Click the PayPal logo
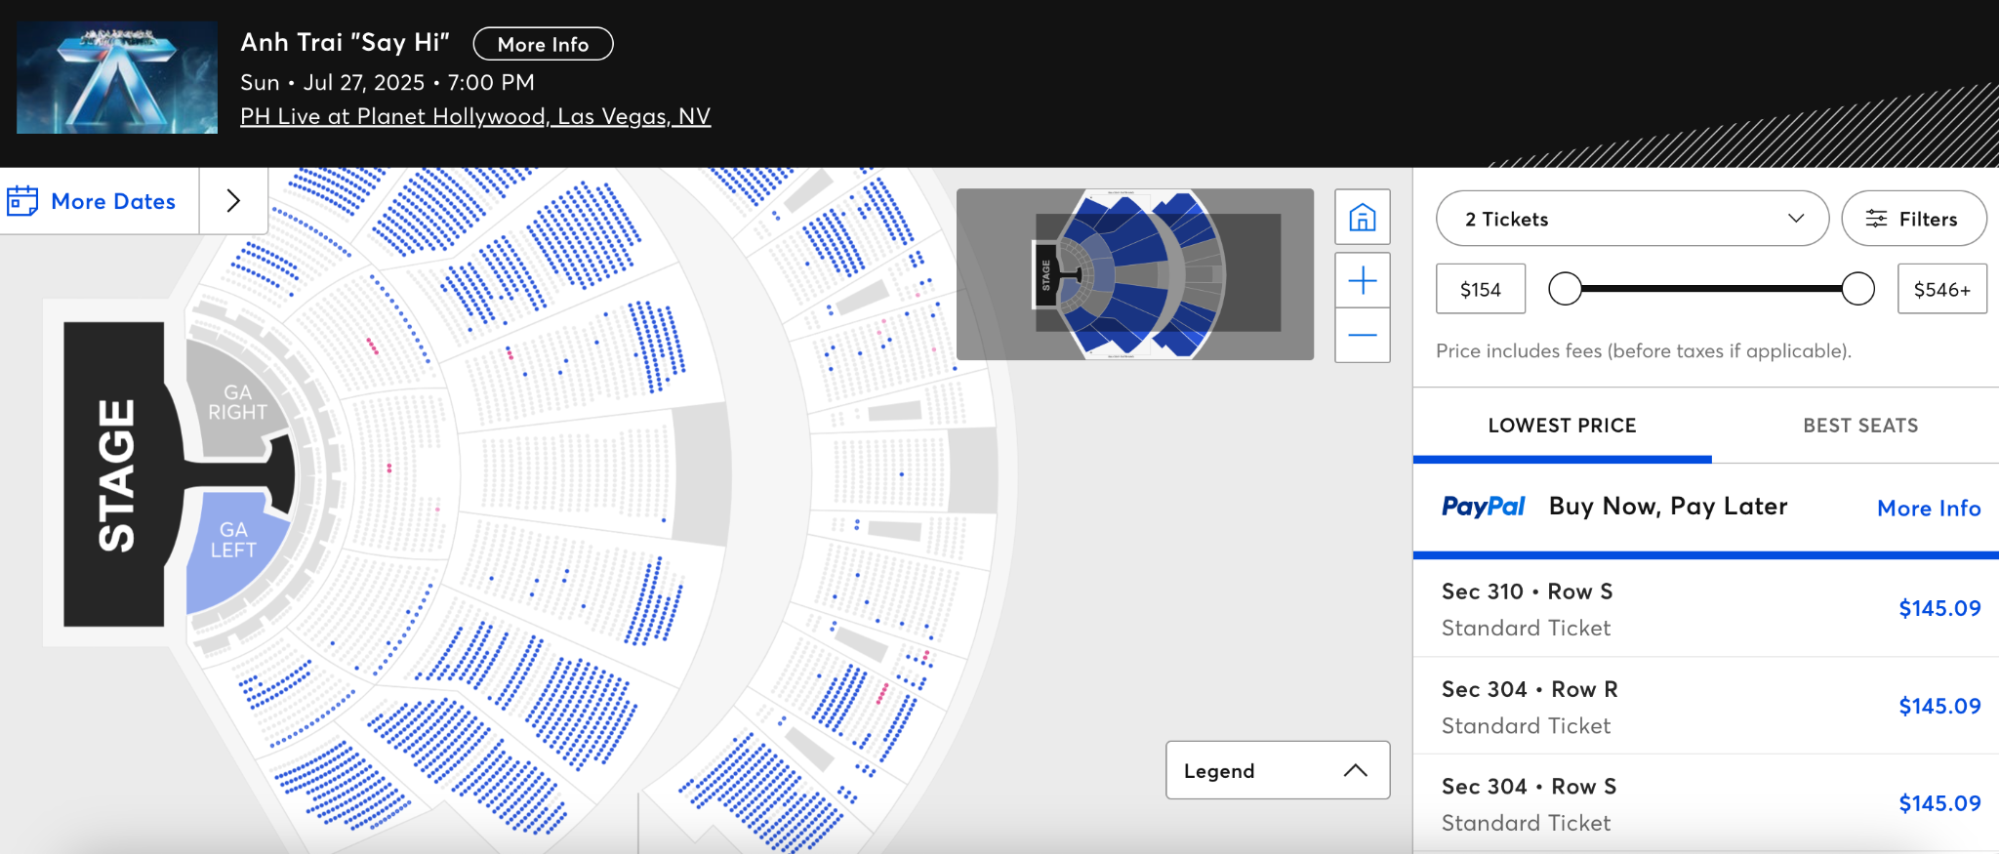Viewport: 1999px width, 855px height. coord(1483,507)
